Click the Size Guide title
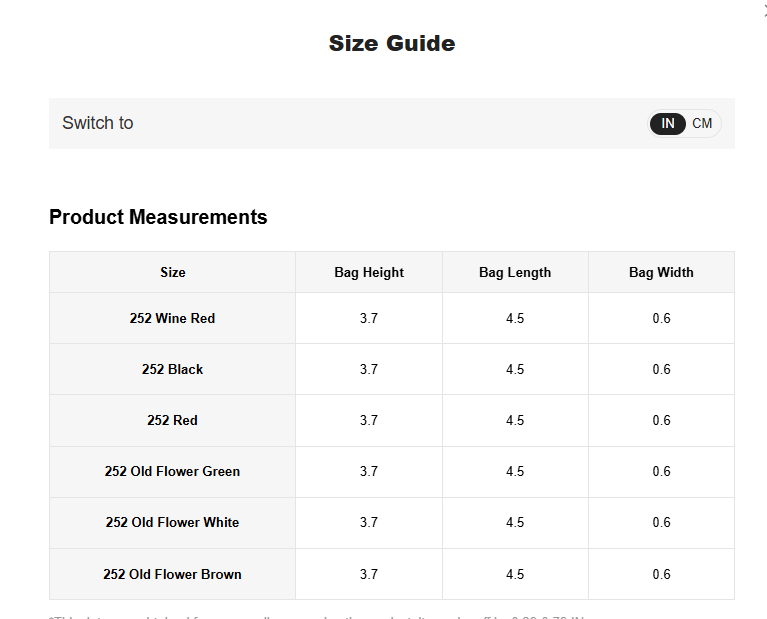 pos(392,44)
